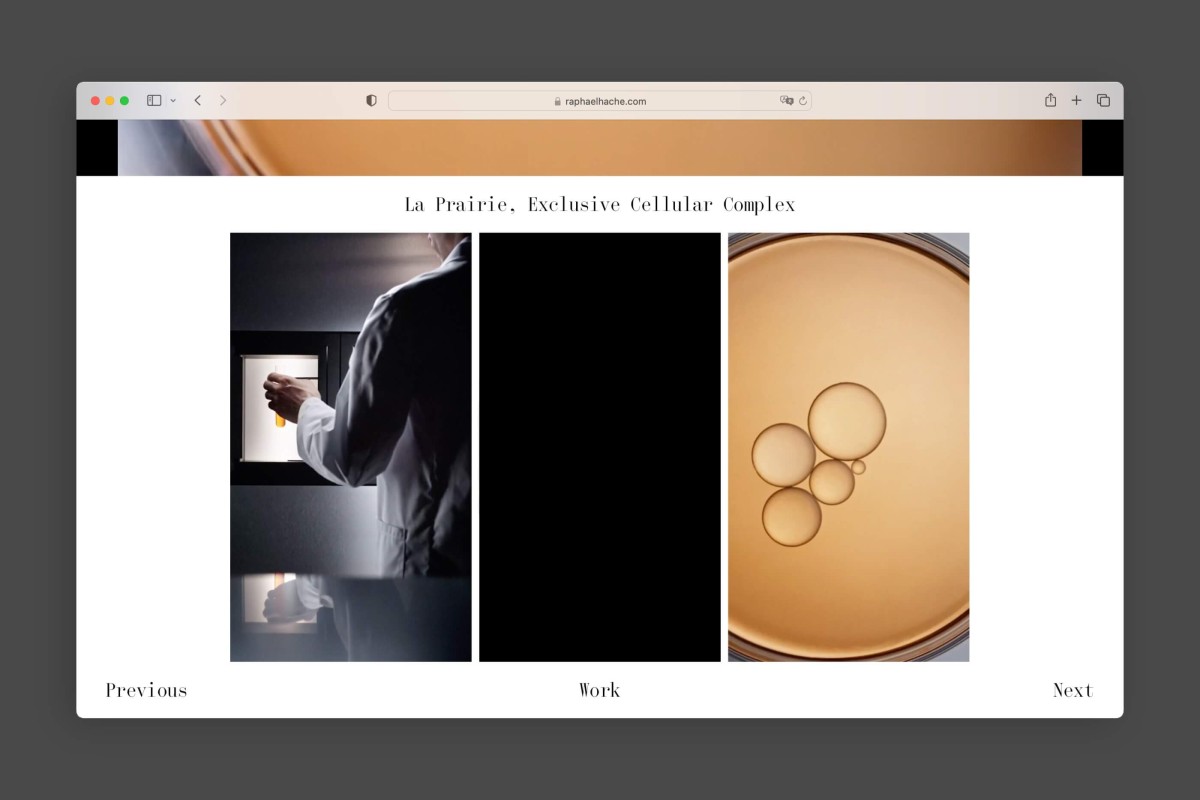Open the translate page icon
Image resolution: width=1200 pixels, height=800 pixels.
786,101
